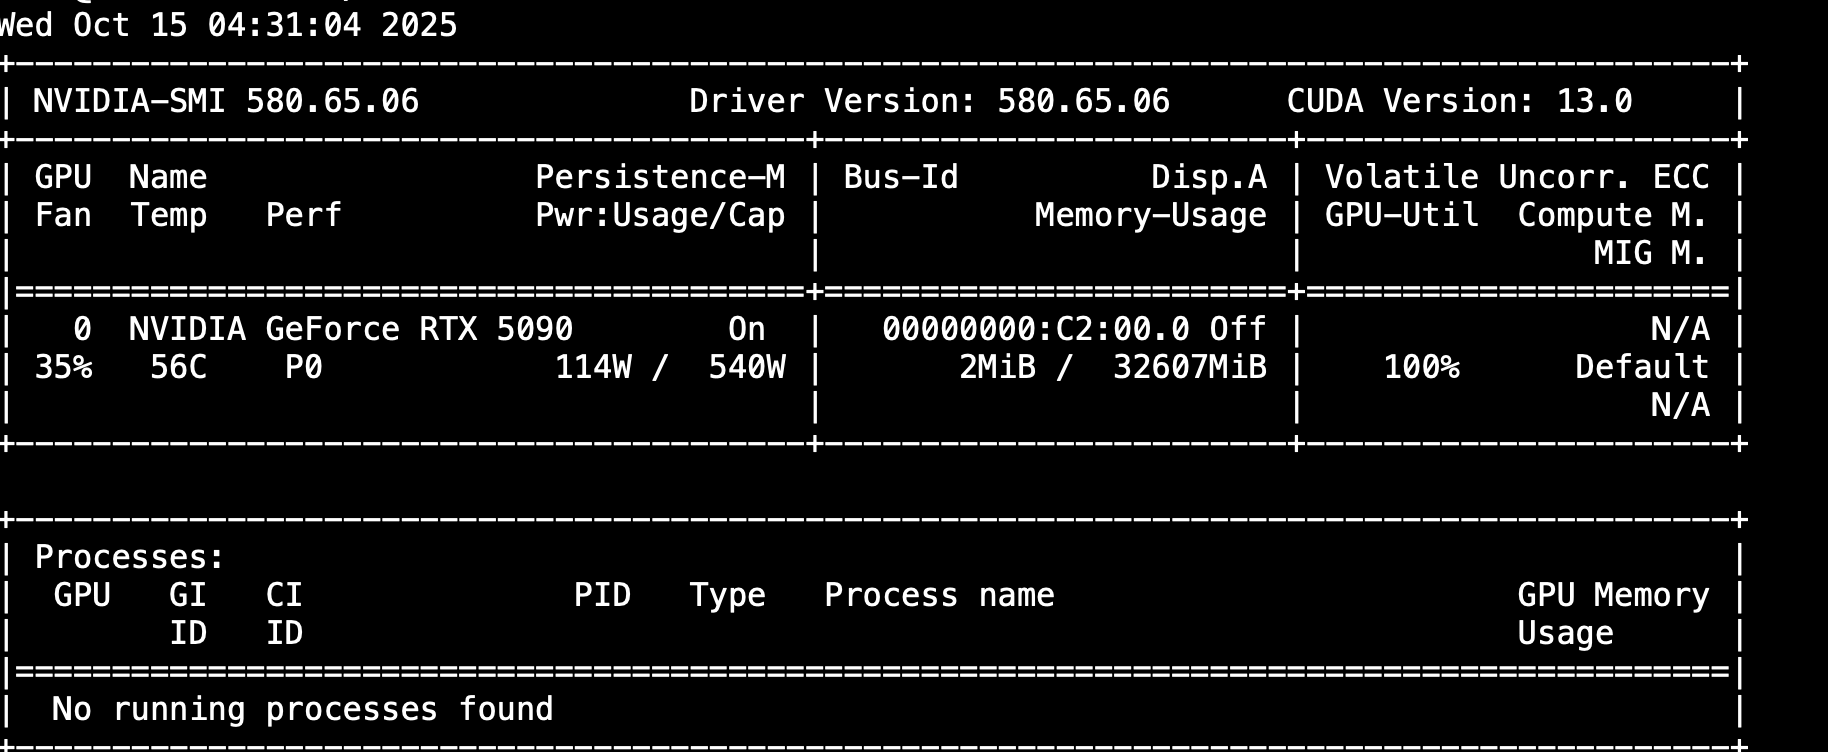This screenshot has width=1828, height=752.
Task: Select the No running processes found message
Action: click(303, 709)
